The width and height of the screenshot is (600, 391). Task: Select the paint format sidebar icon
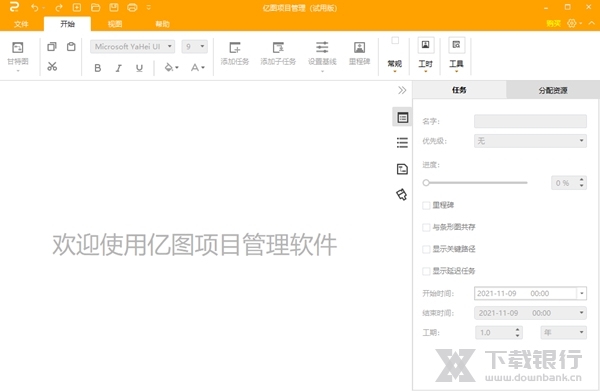(x=402, y=195)
